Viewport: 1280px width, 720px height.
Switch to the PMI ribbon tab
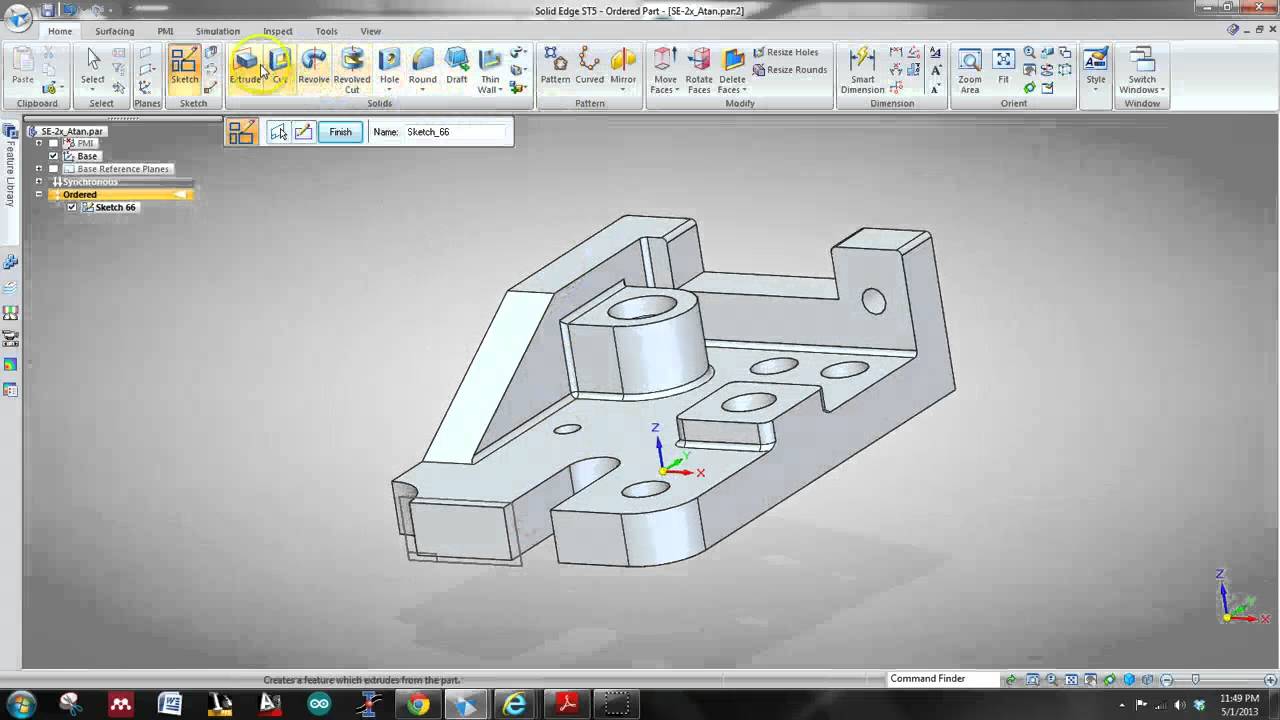point(166,31)
